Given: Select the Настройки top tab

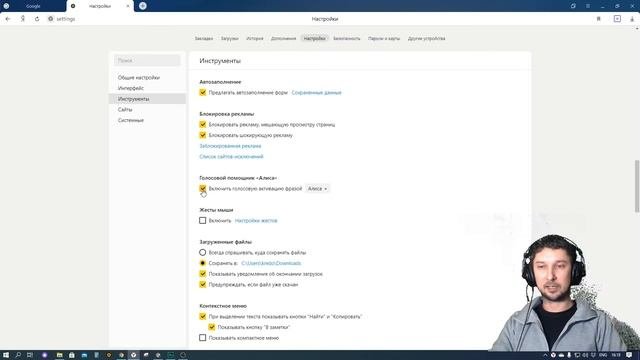Looking at the screenshot, I should tap(314, 38).
